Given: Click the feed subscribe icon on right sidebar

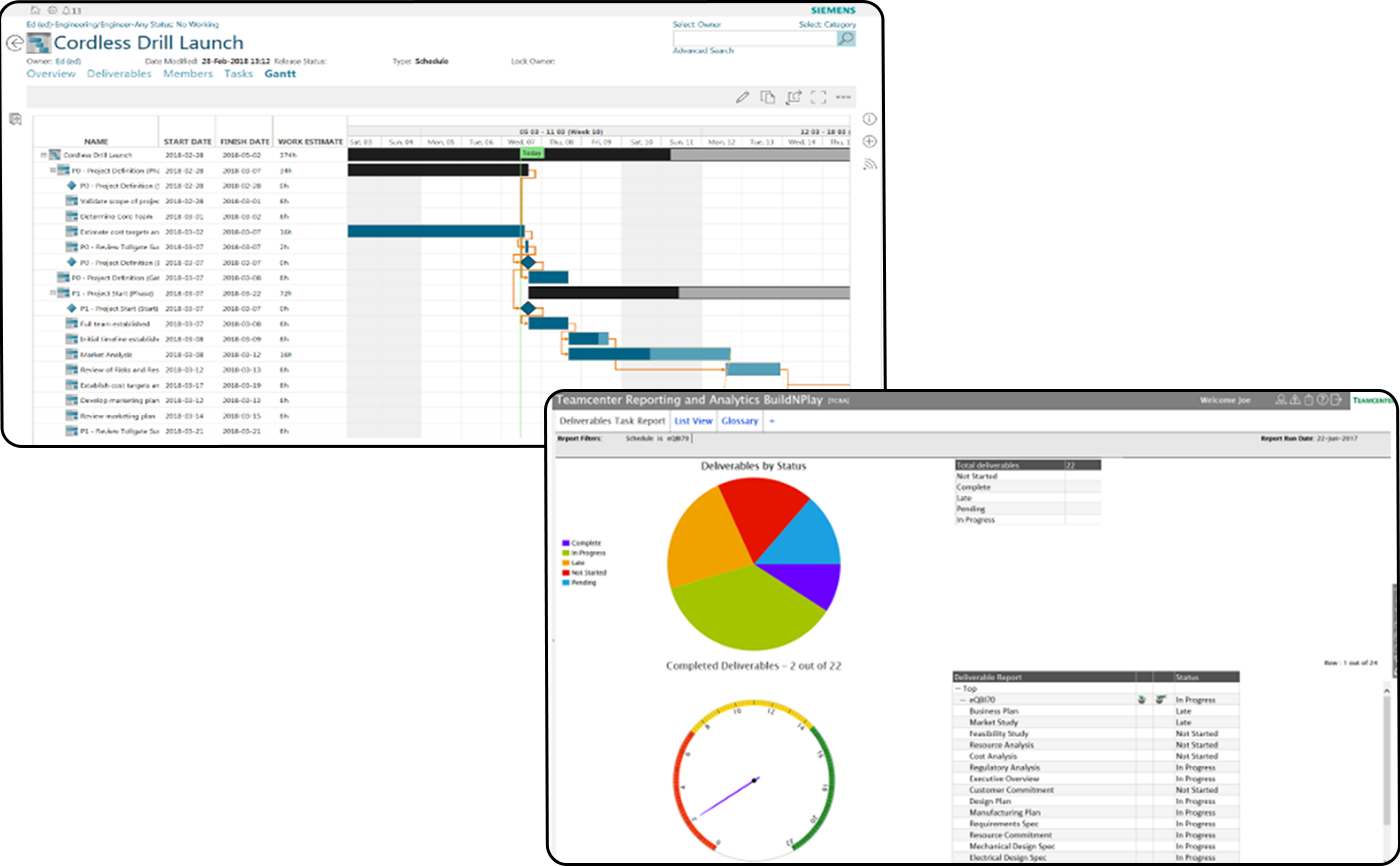Looking at the screenshot, I should [869, 164].
